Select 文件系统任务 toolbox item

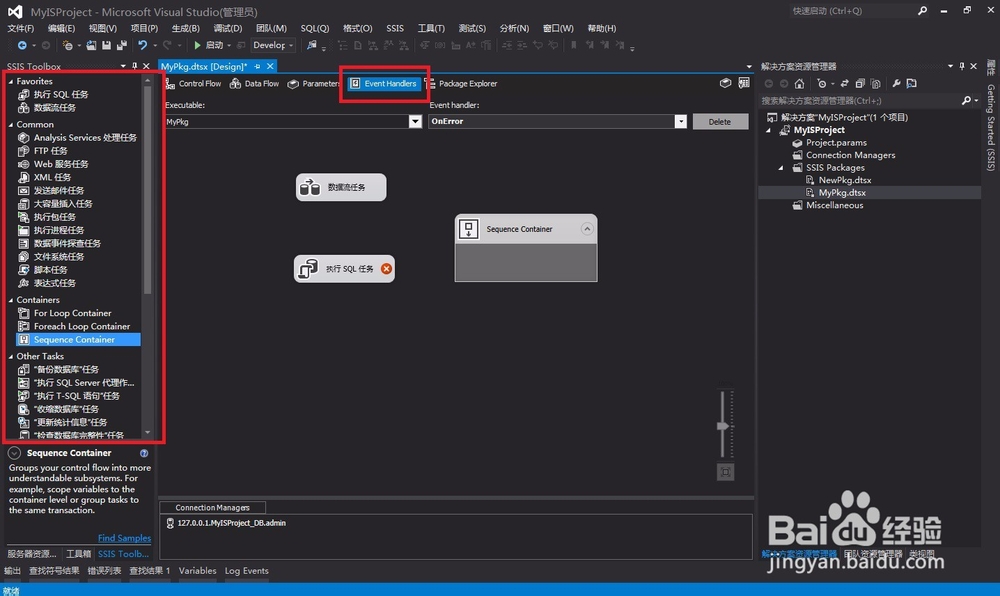pos(59,257)
